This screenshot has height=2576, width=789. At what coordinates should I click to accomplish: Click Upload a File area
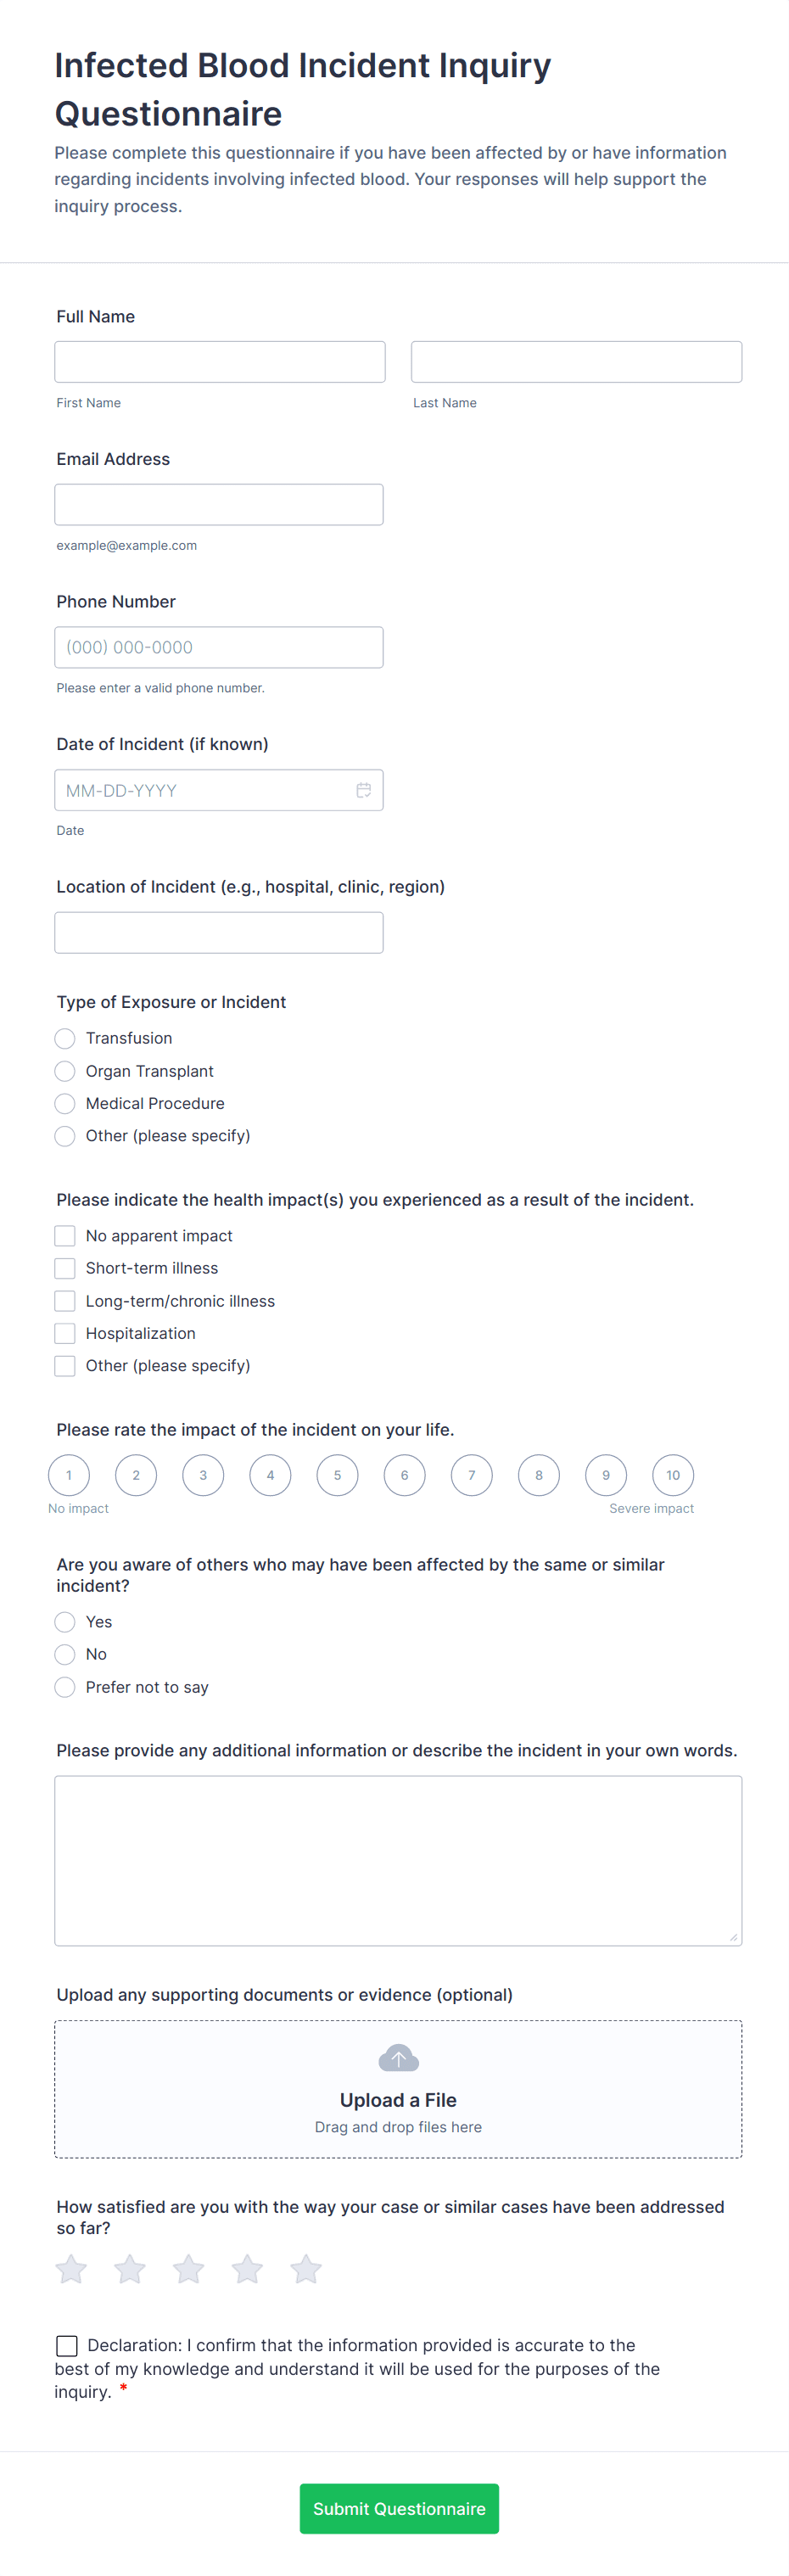coord(398,2099)
